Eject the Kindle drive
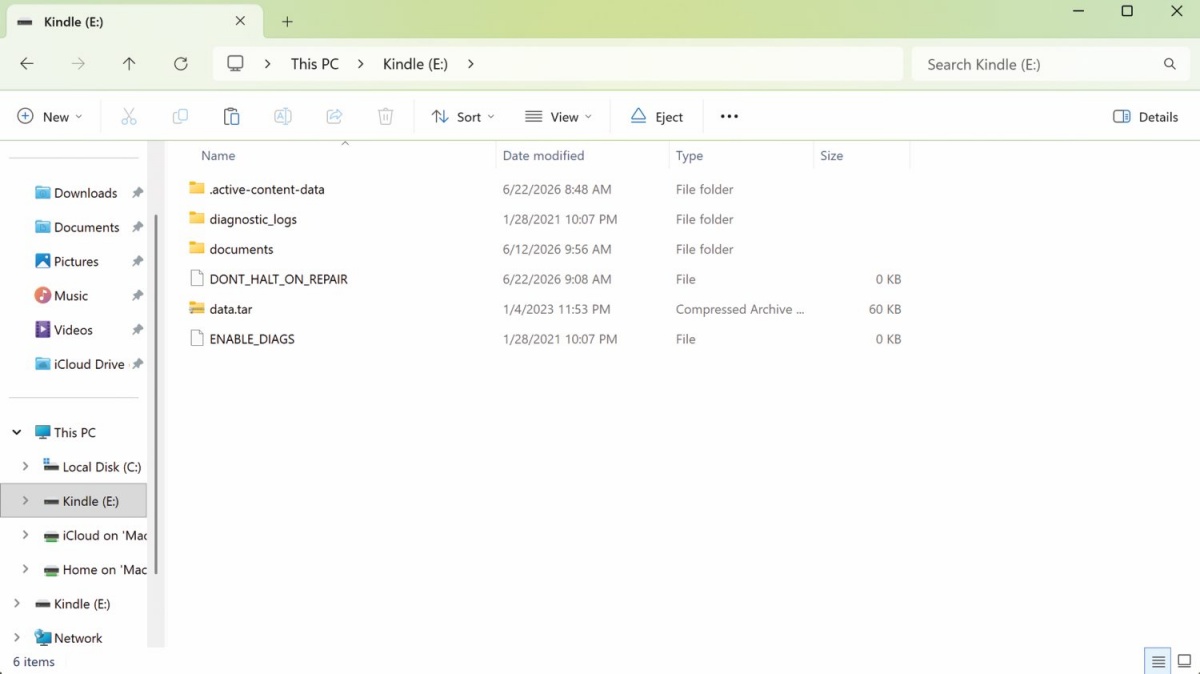This screenshot has width=1200, height=674. pyautogui.click(x=657, y=117)
